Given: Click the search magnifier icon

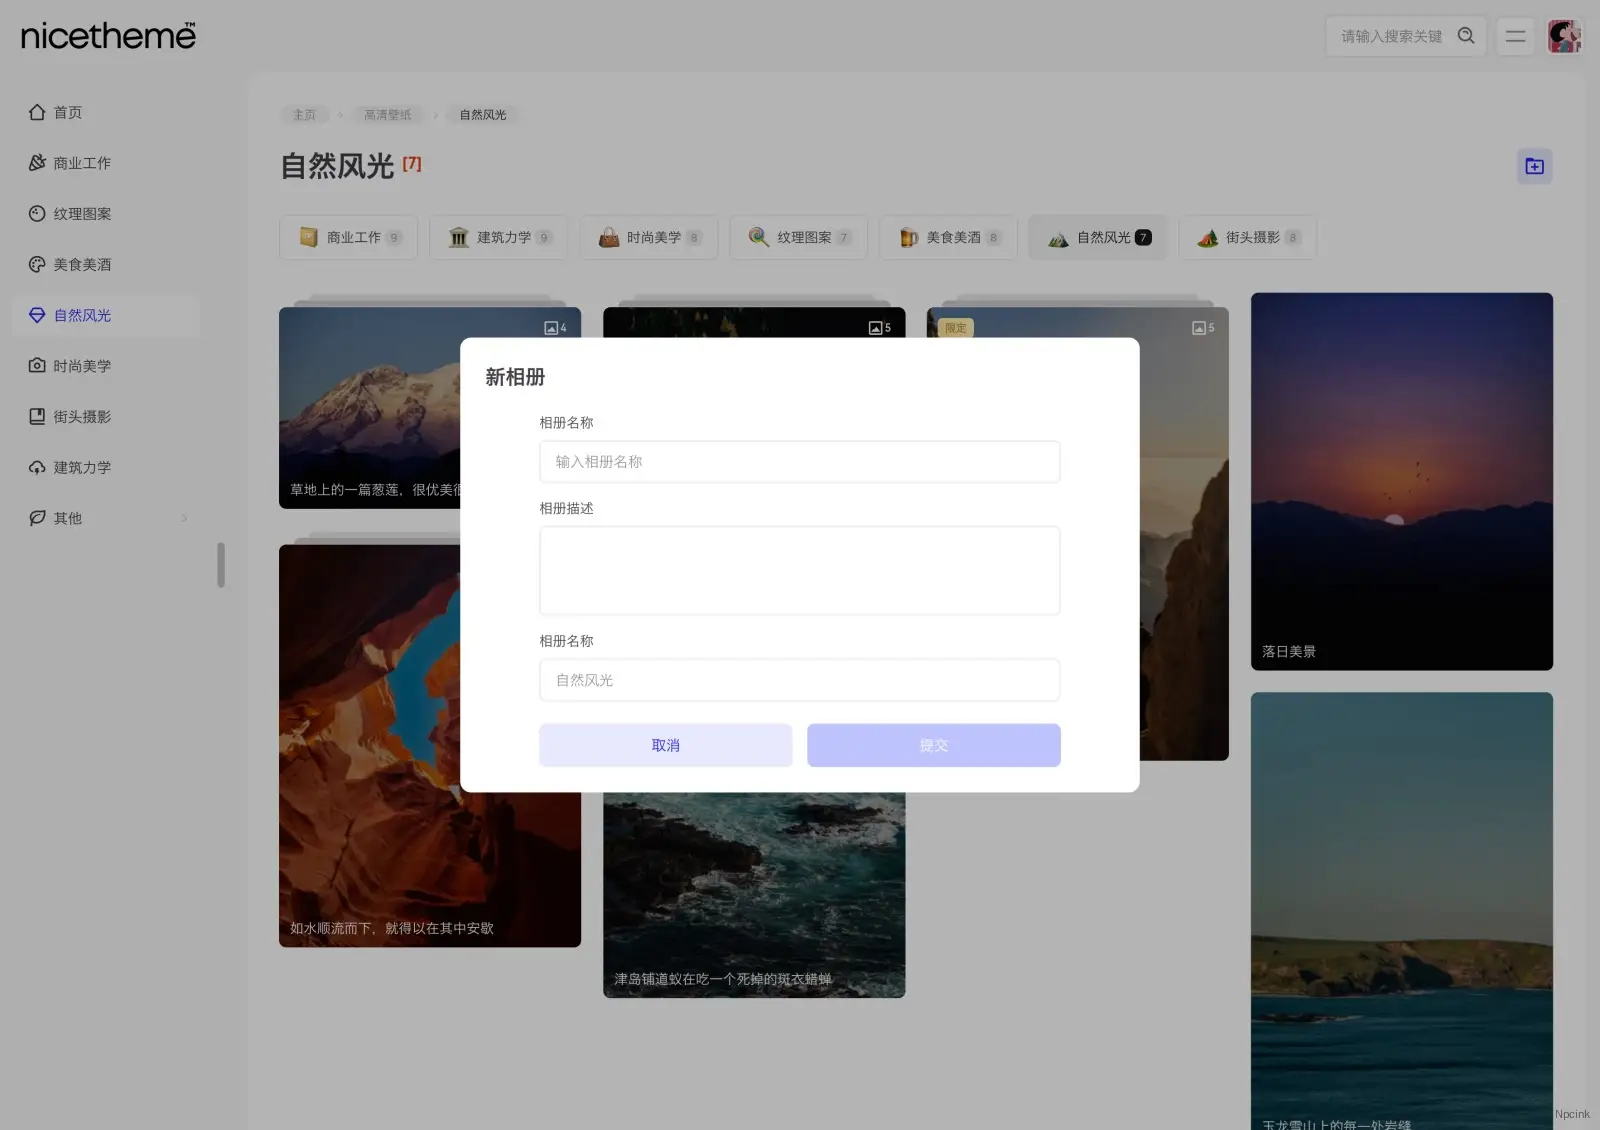Looking at the screenshot, I should (1466, 36).
